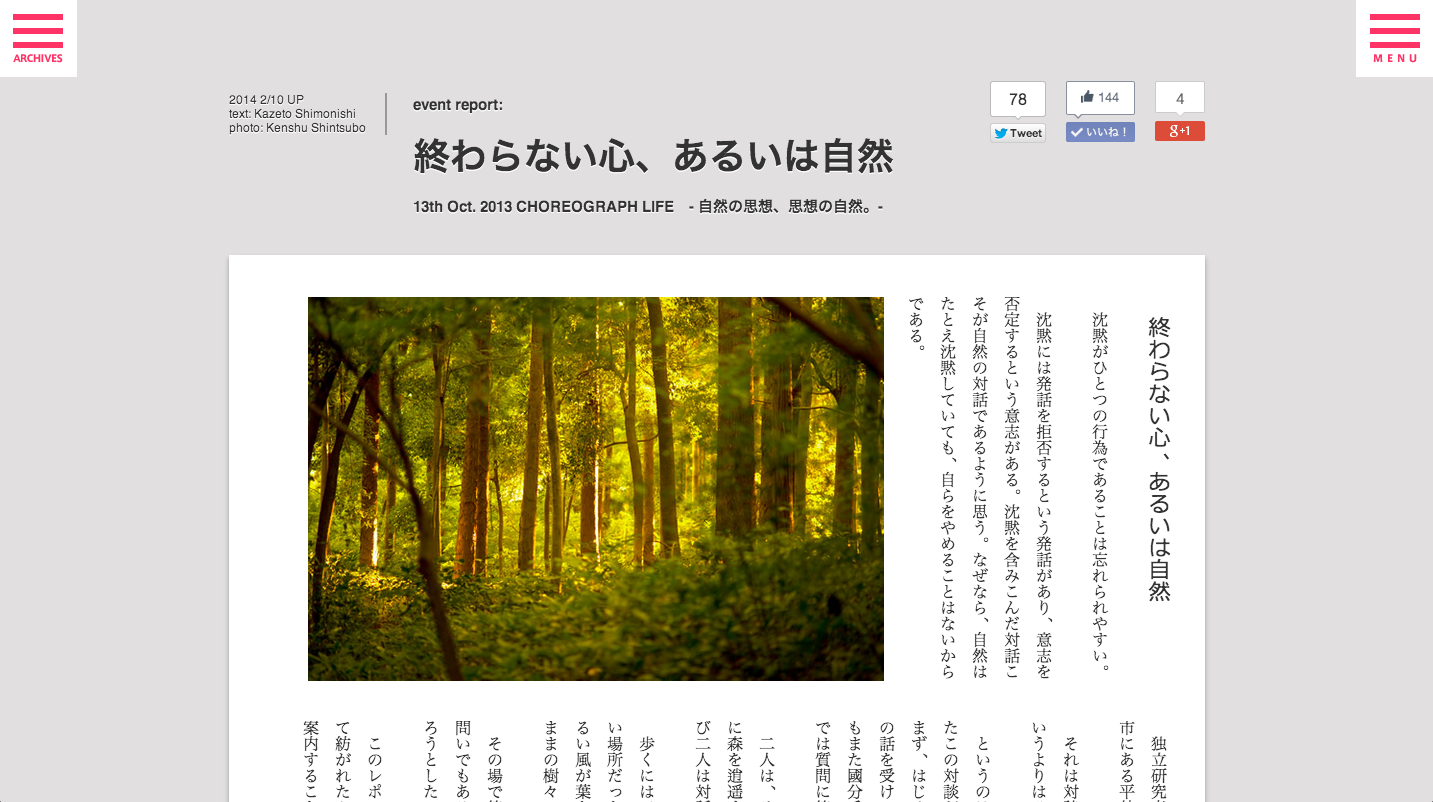The height and width of the screenshot is (802, 1433).
Task: Click the vertical article title inside the white card
Action: point(1159,459)
